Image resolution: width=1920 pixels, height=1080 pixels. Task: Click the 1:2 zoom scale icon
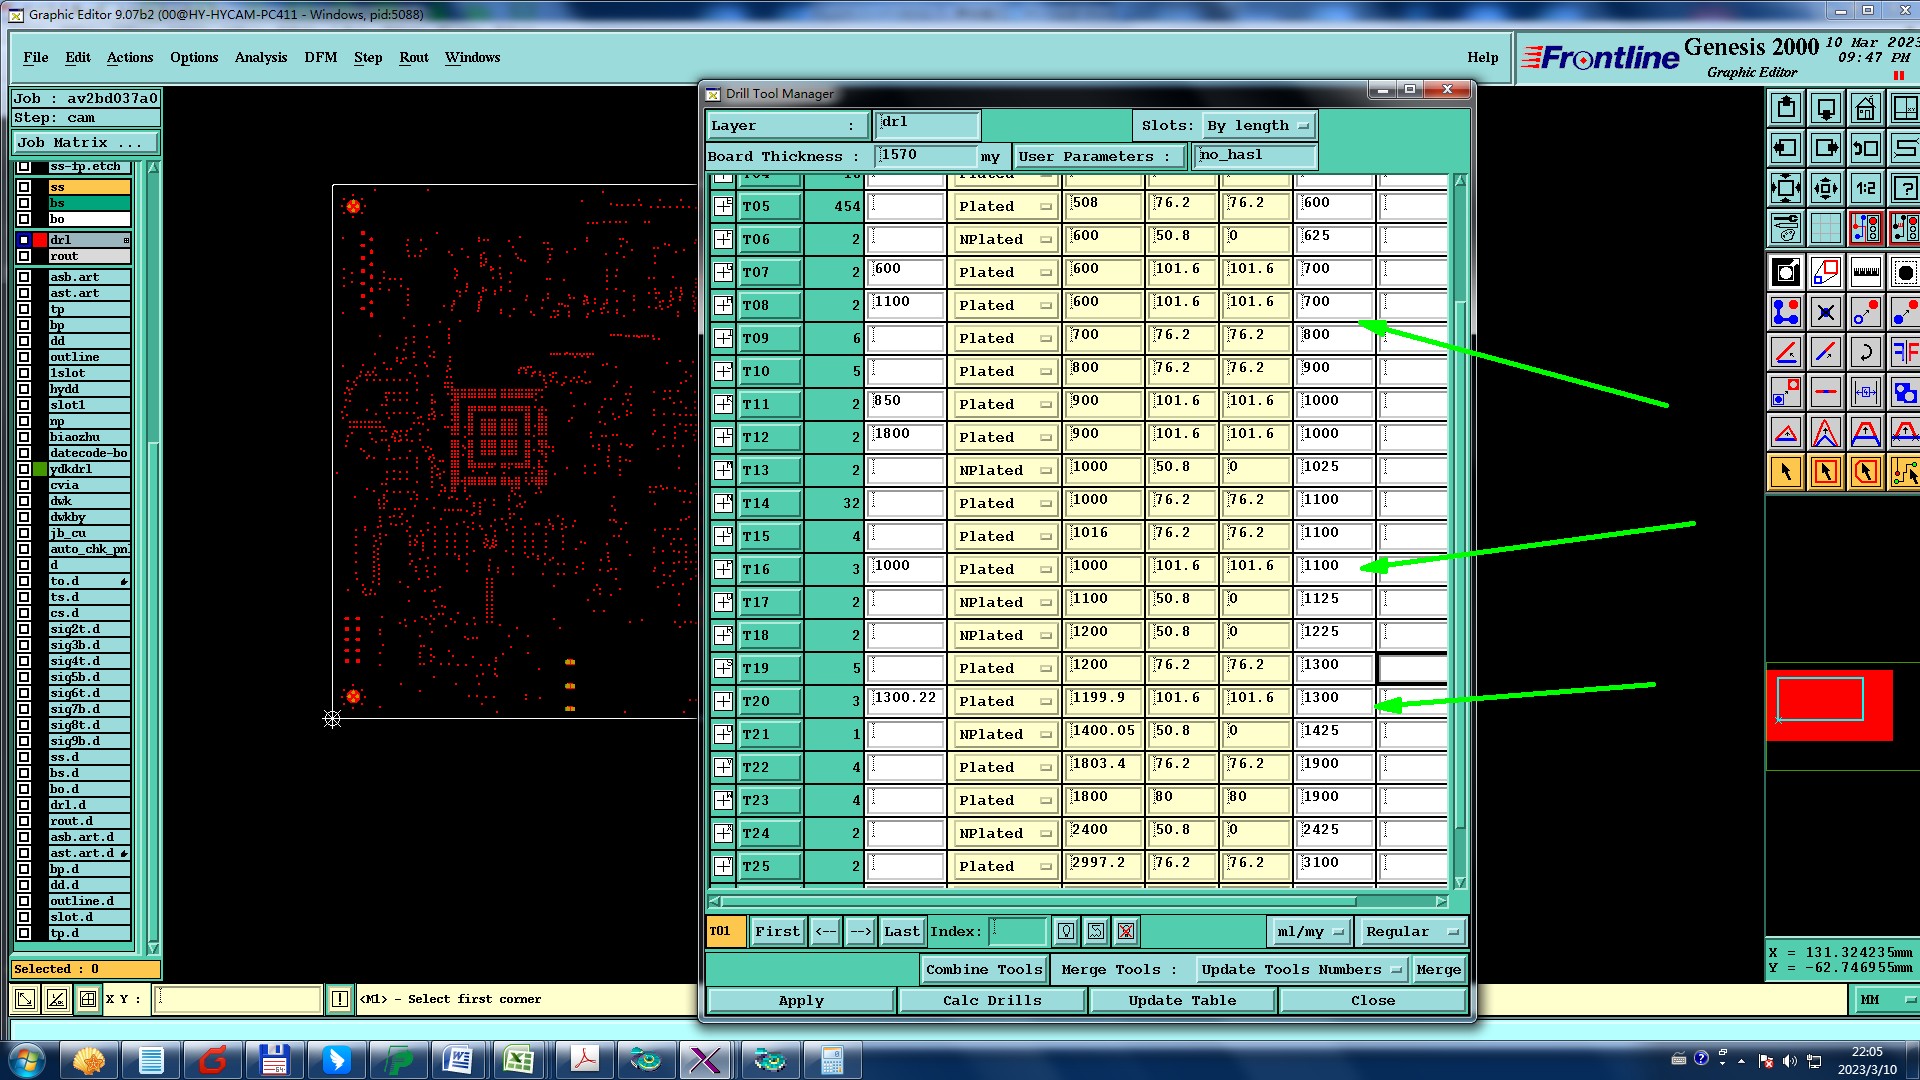(1865, 188)
